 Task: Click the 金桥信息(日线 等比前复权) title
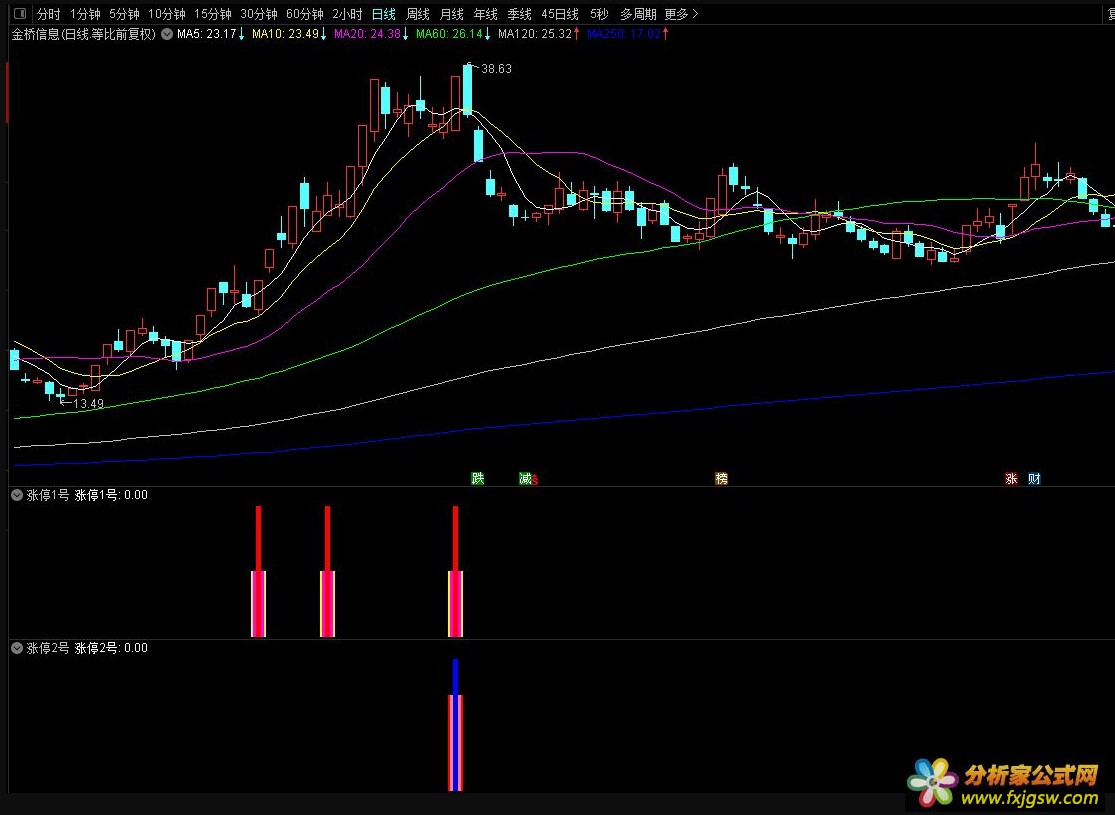84,34
